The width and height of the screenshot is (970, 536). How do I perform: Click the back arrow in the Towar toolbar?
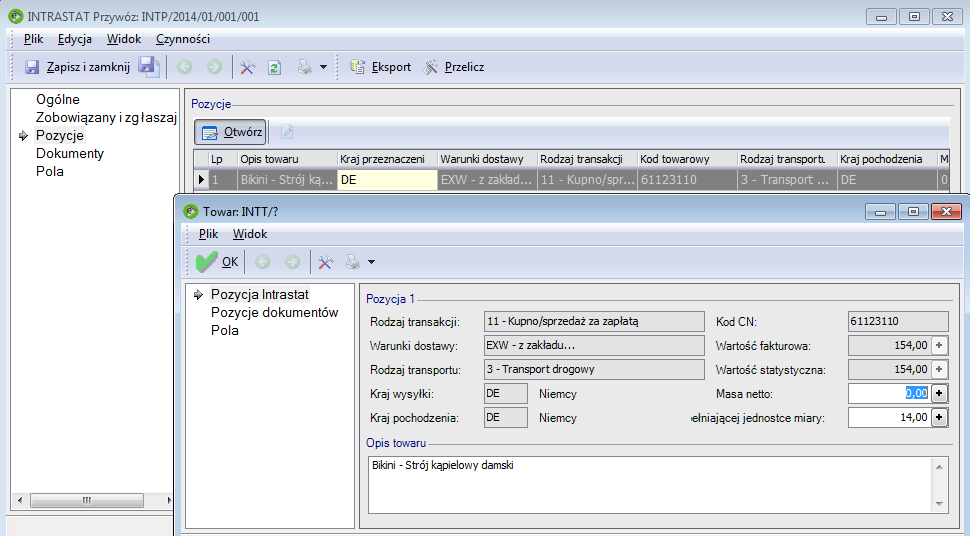[x=263, y=262]
